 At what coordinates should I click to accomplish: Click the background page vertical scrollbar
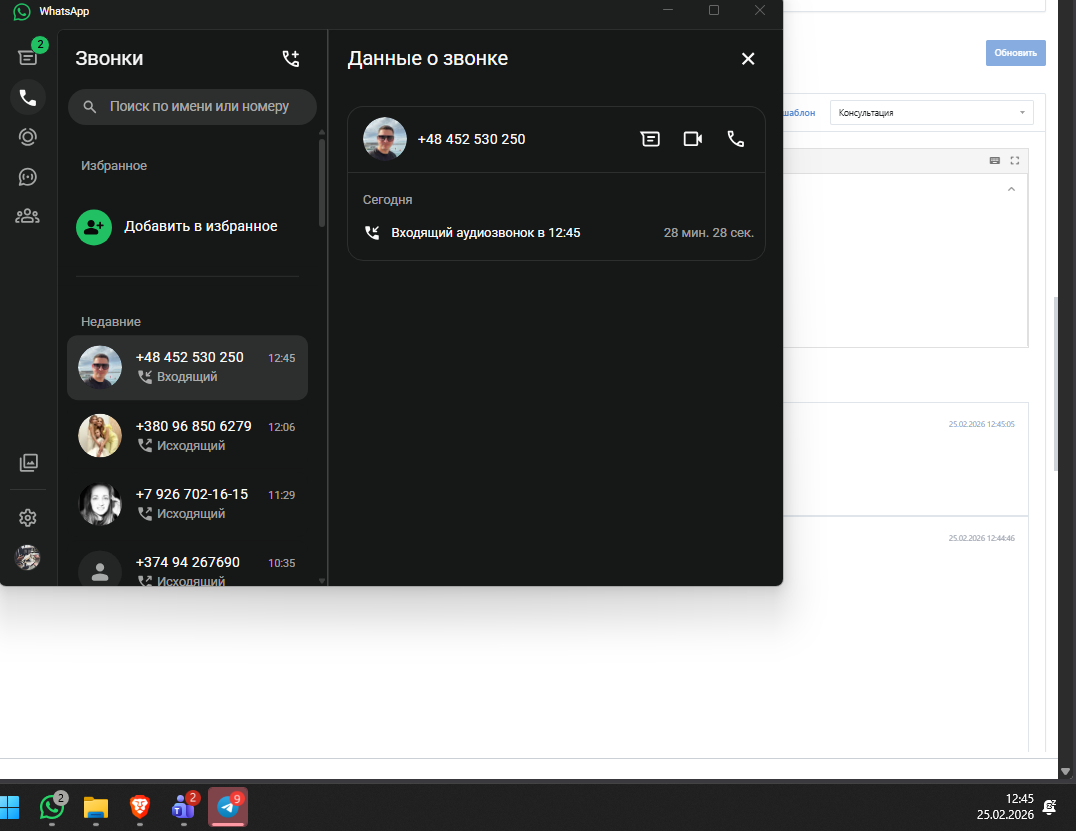coord(1056,384)
